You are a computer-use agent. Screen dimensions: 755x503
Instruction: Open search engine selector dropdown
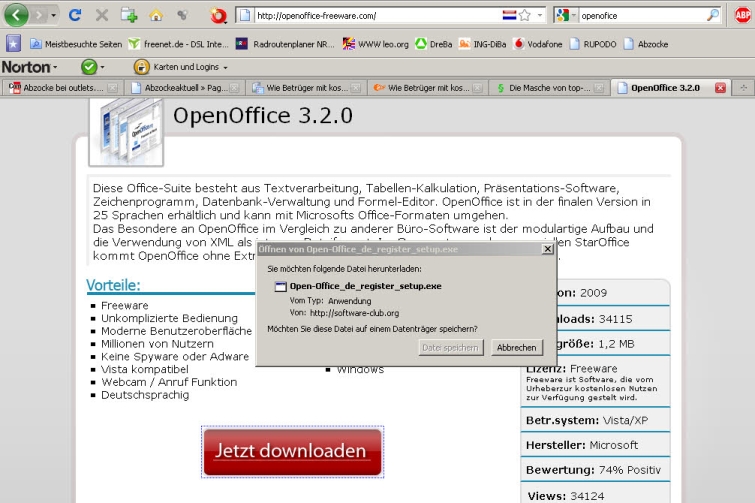pos(566,16)
